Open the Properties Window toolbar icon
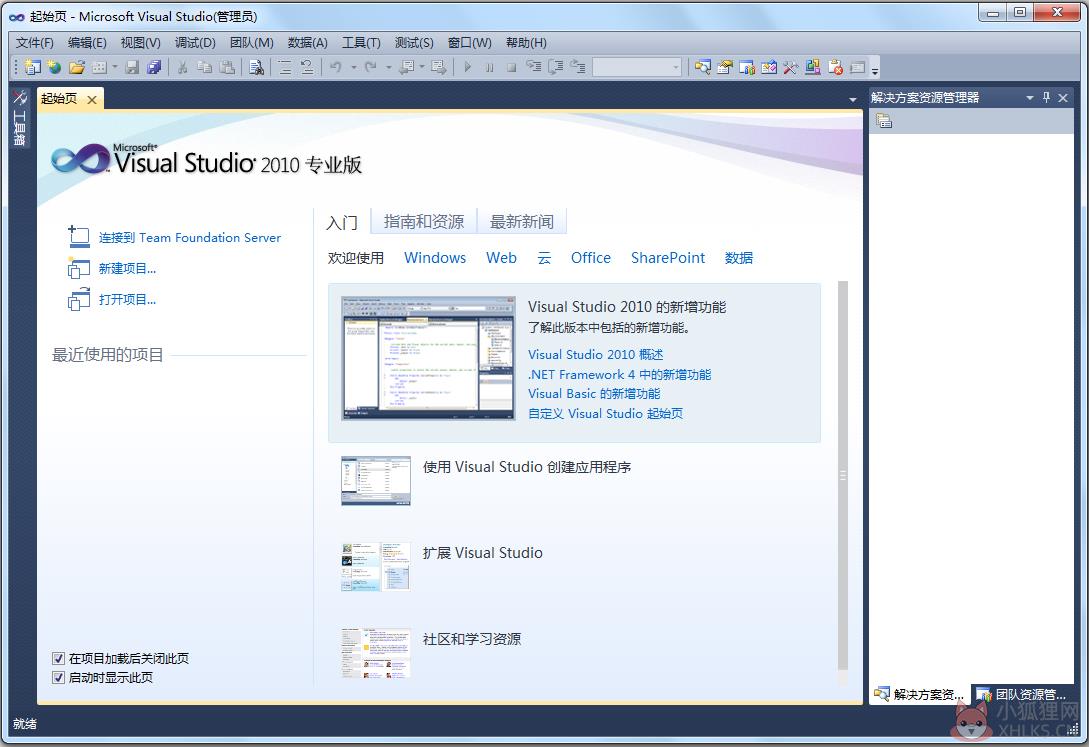This screenshot has width=1089, height=747. coord(724,67)
